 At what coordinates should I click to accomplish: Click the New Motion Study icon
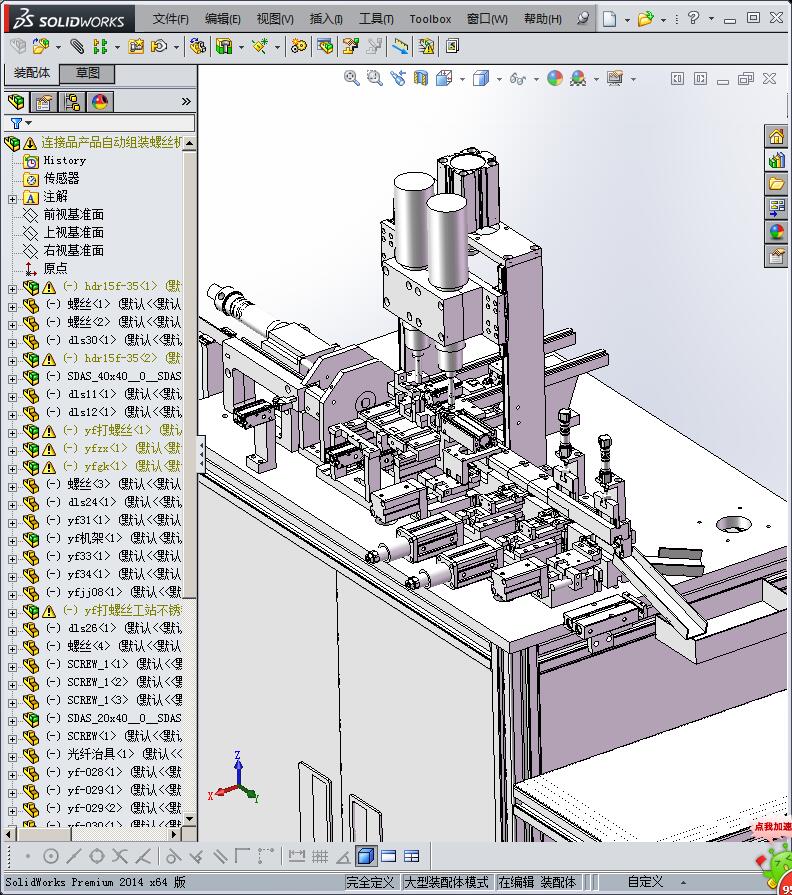point(298,46)
